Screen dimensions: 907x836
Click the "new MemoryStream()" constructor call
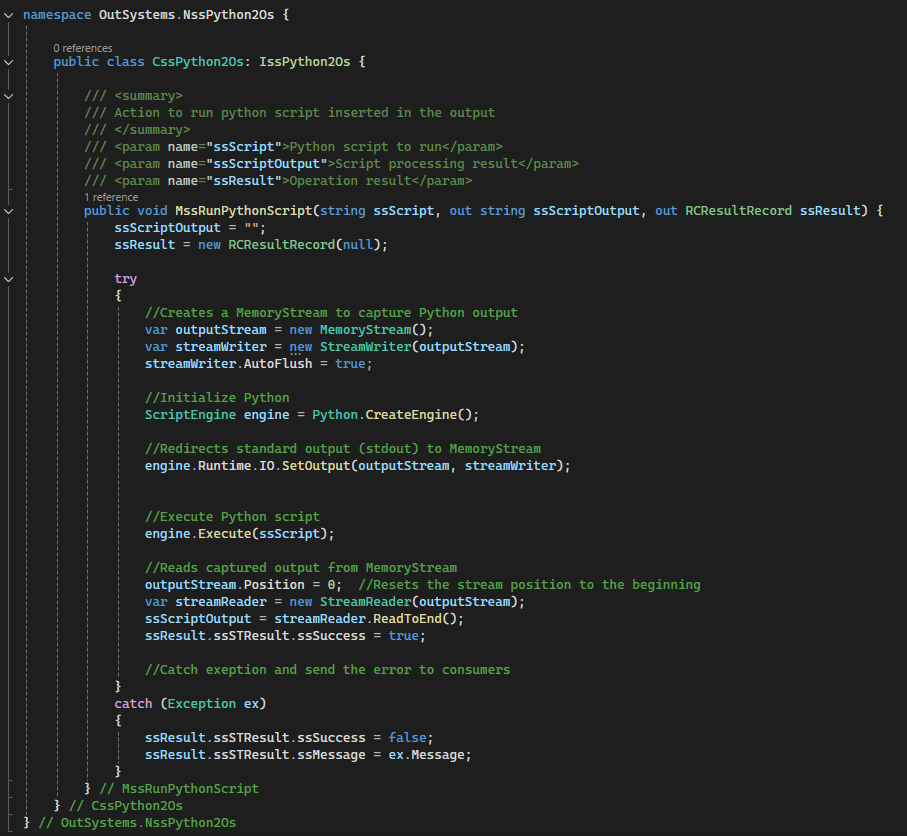[x=361, y=330]
